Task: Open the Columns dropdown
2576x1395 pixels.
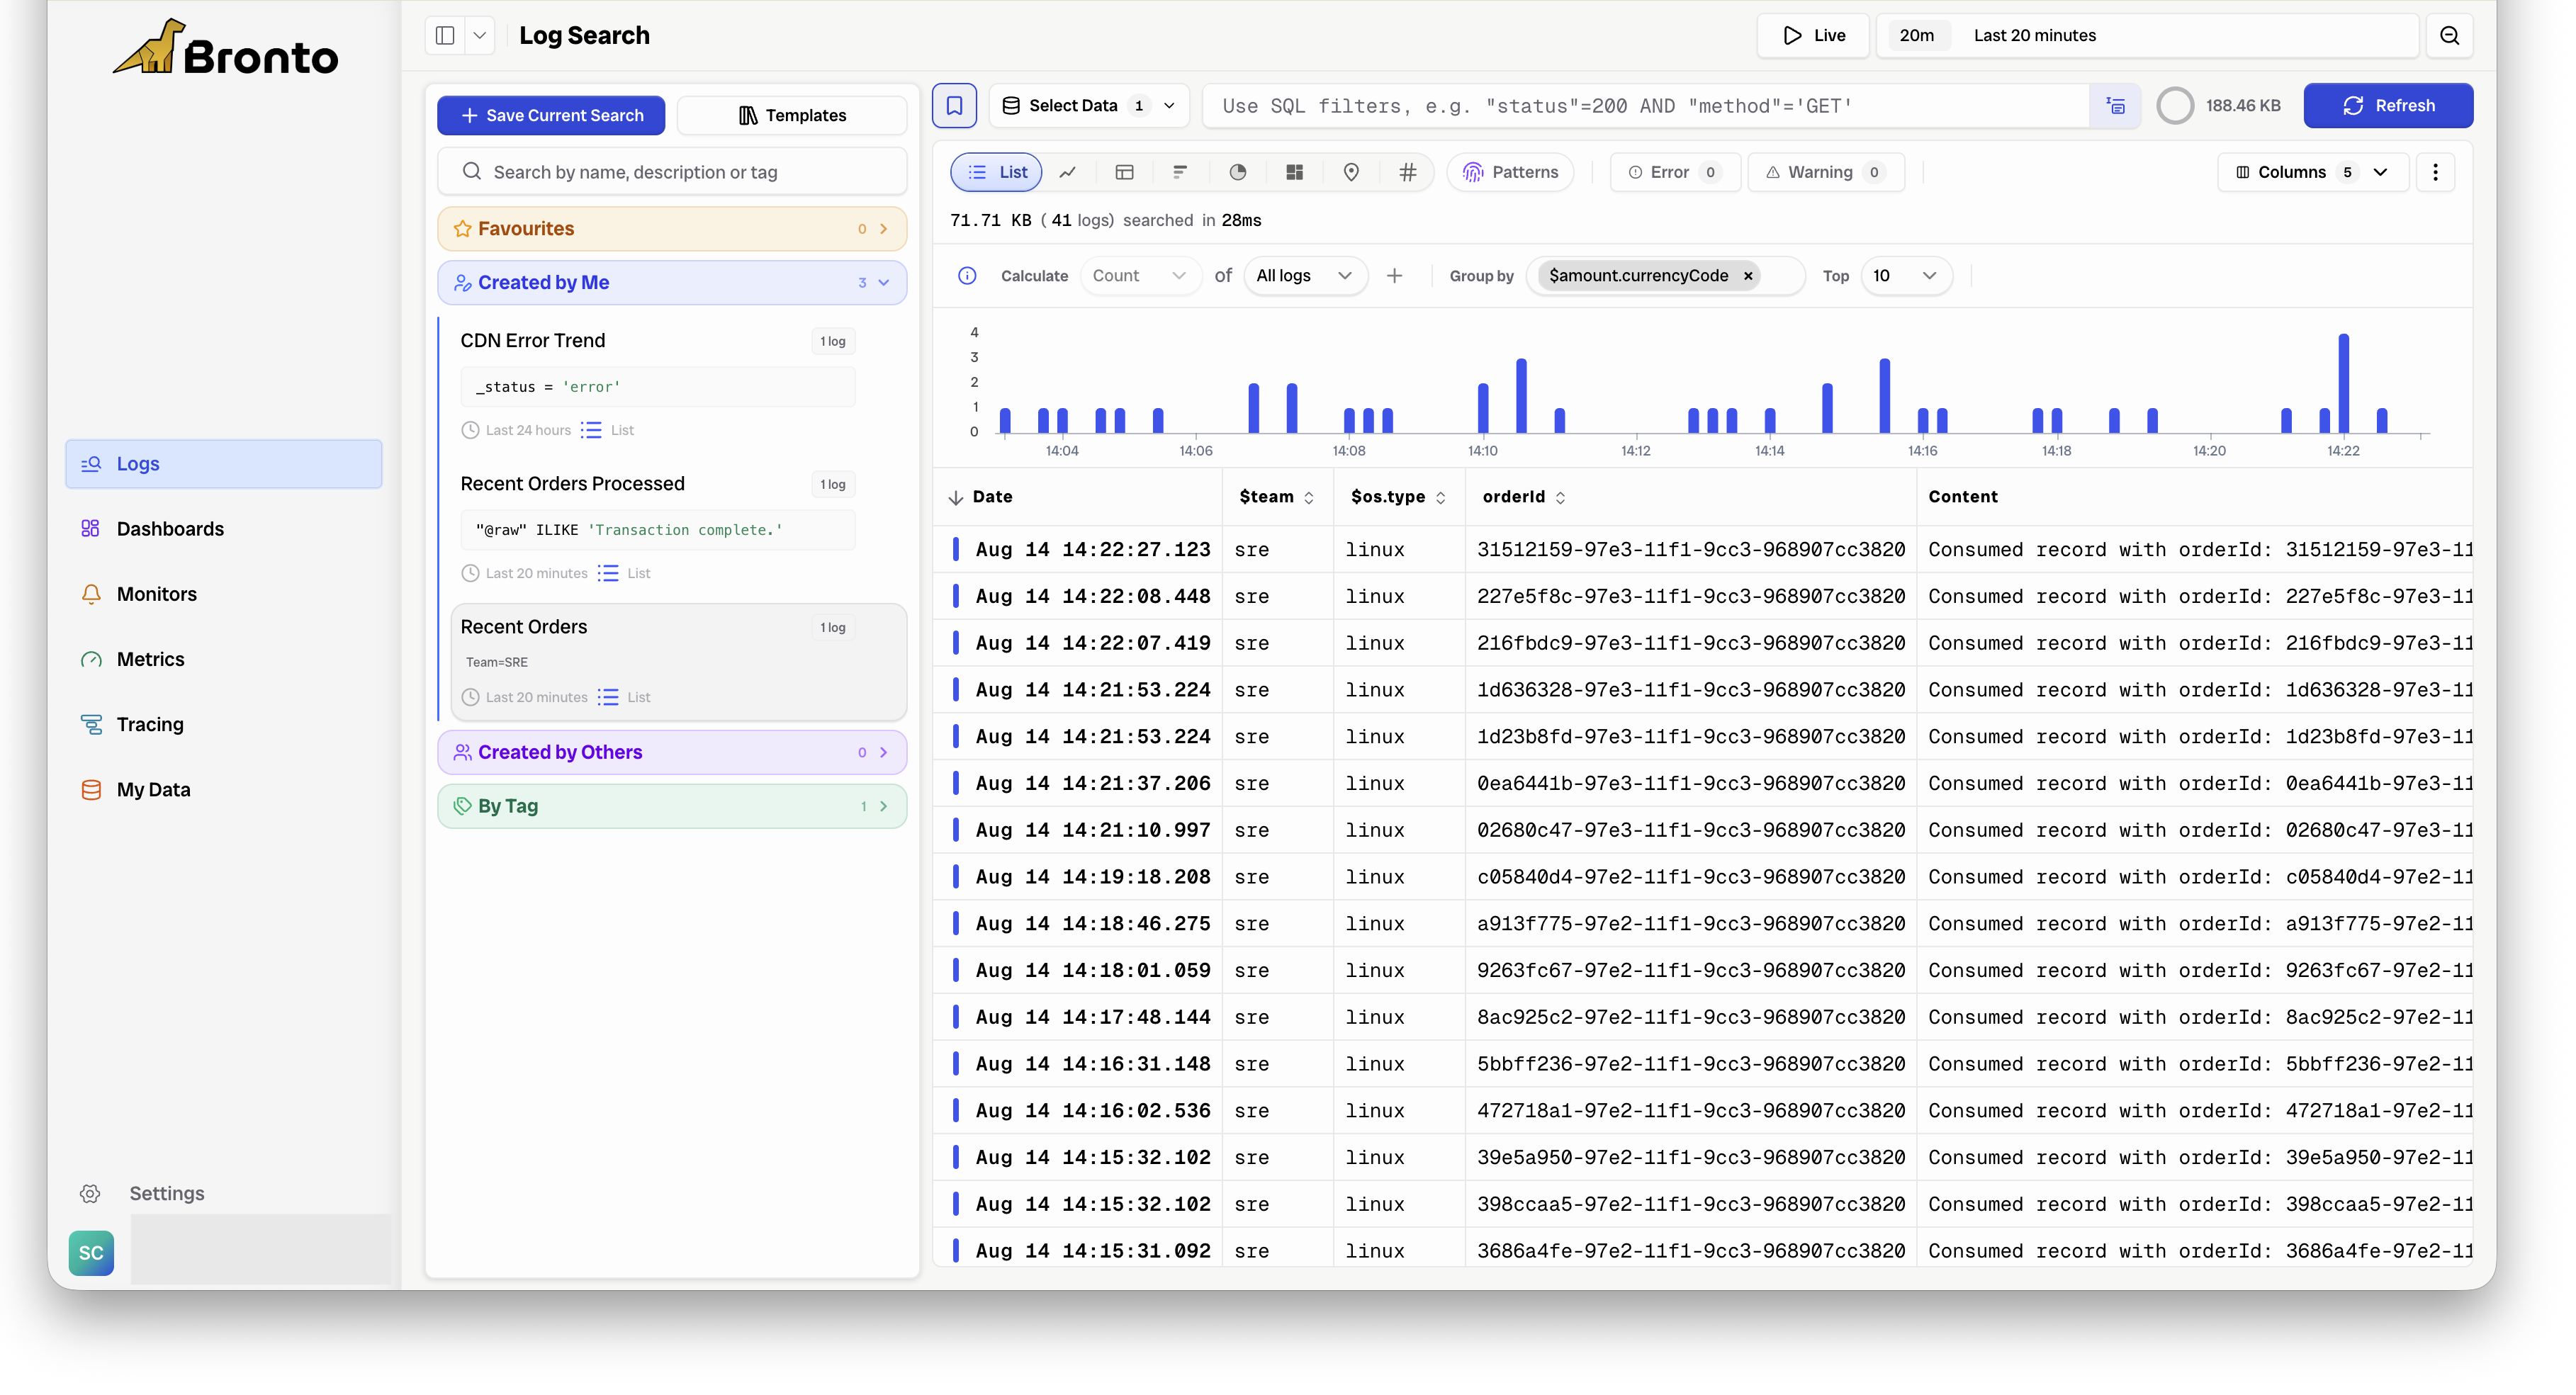Action: [2312, 172]
